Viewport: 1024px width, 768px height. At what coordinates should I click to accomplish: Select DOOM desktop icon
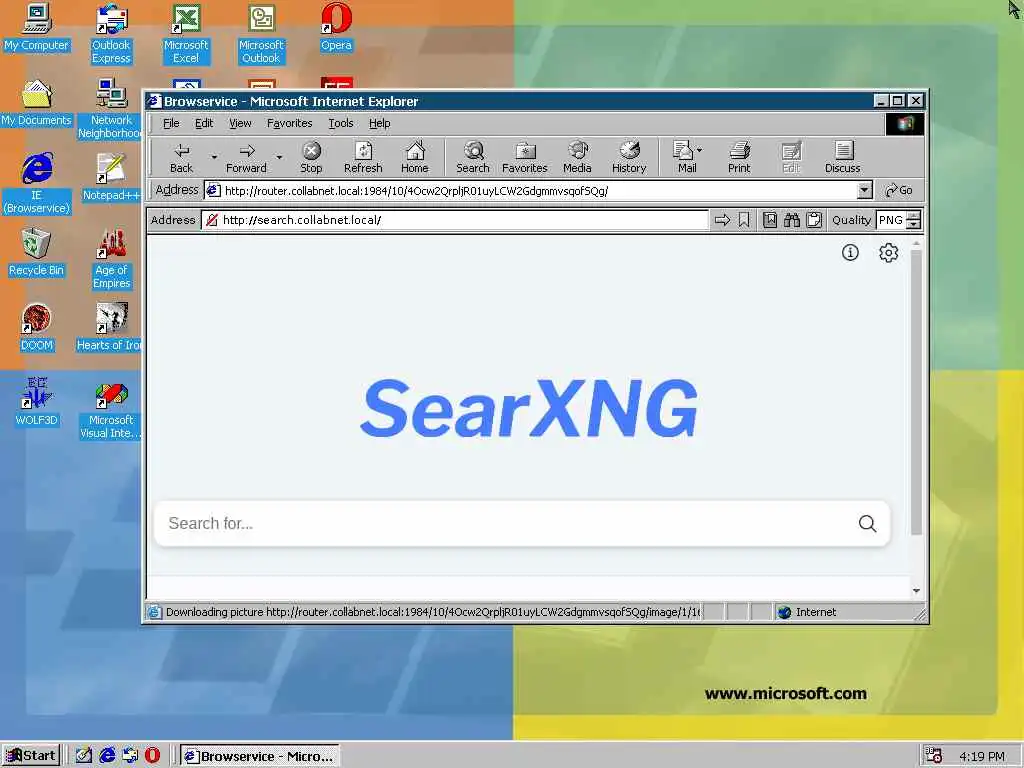(37, 327)
